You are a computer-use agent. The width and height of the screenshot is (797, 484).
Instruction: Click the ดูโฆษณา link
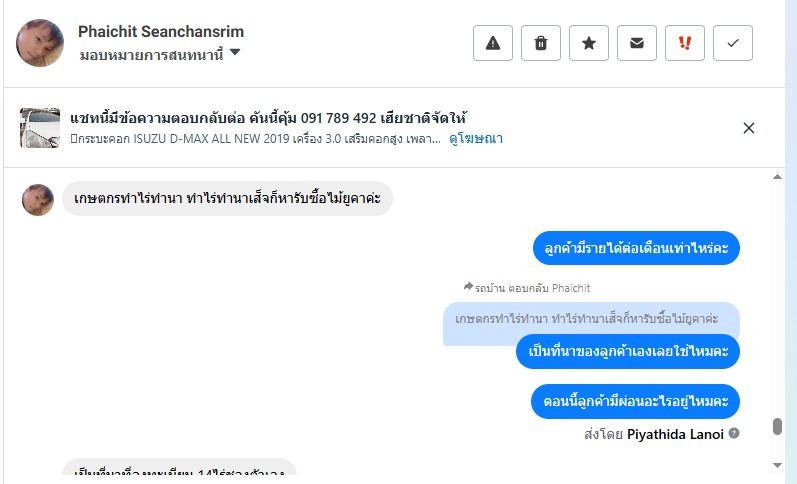tap(475, 139)
